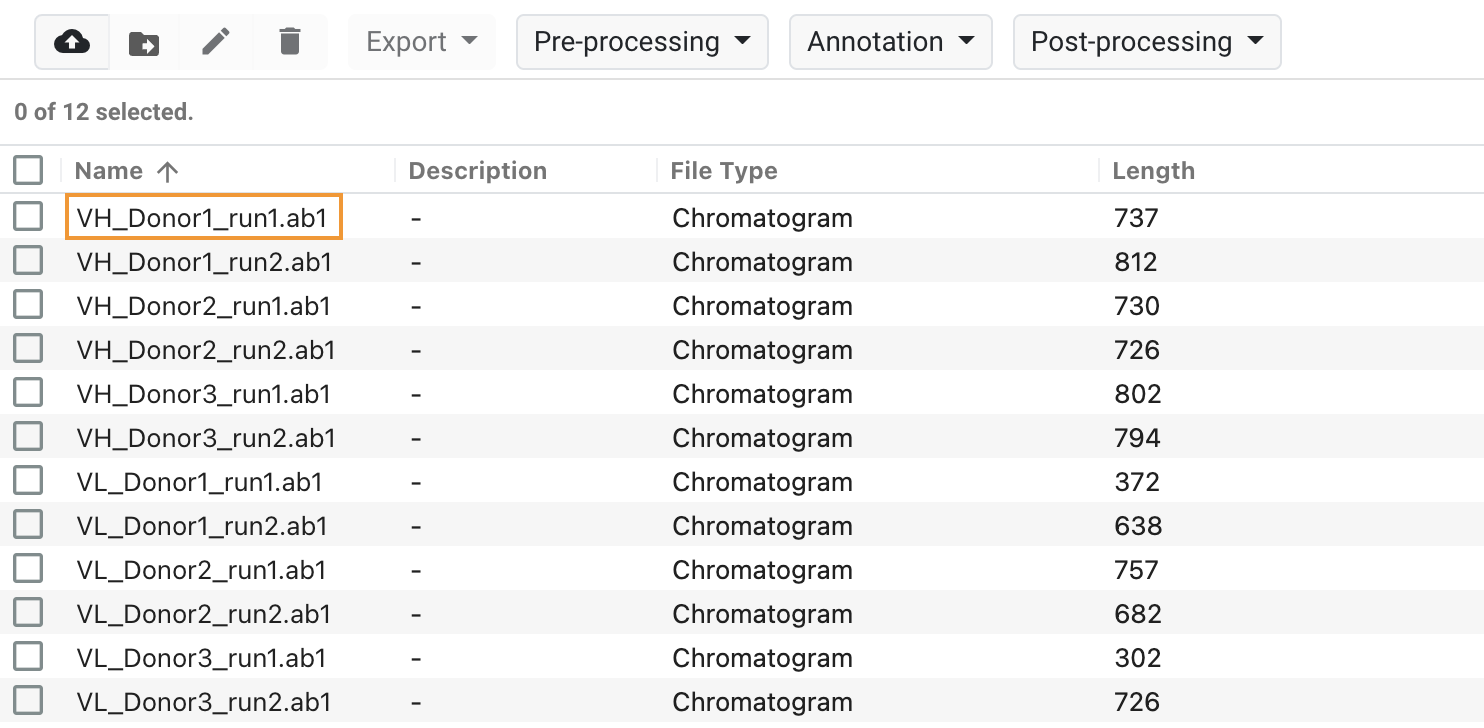Image resolution: width=1484 pixels, height=728 pixels.
Task: Click the move-to-folder icon
Action: (x=144, y=42)
